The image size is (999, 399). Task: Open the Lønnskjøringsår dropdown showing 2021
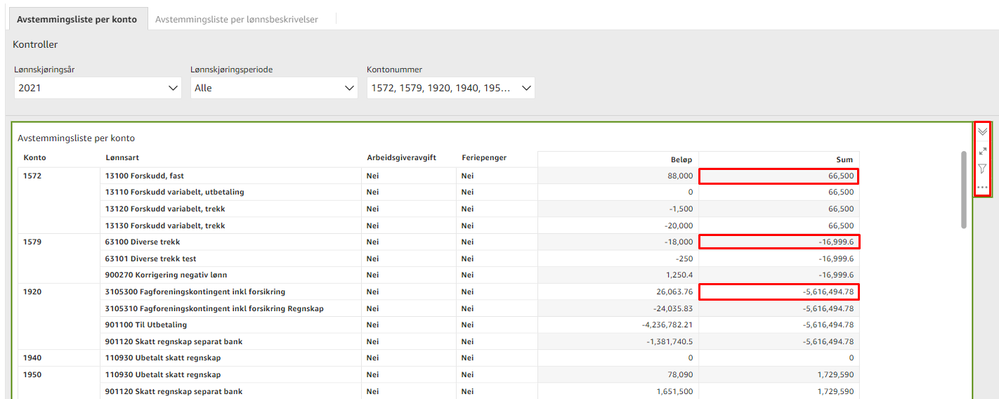tap(97, 88)
